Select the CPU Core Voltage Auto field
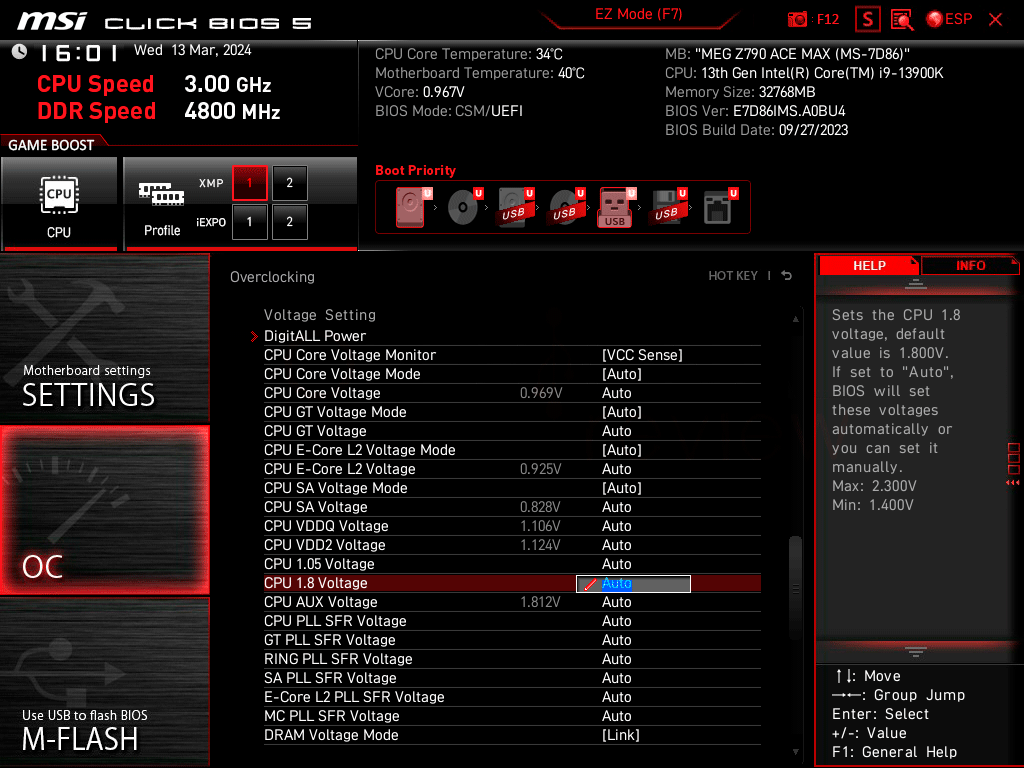This screenshot has width=1024, height=768. pyautogui.click(x=616, y=393)
